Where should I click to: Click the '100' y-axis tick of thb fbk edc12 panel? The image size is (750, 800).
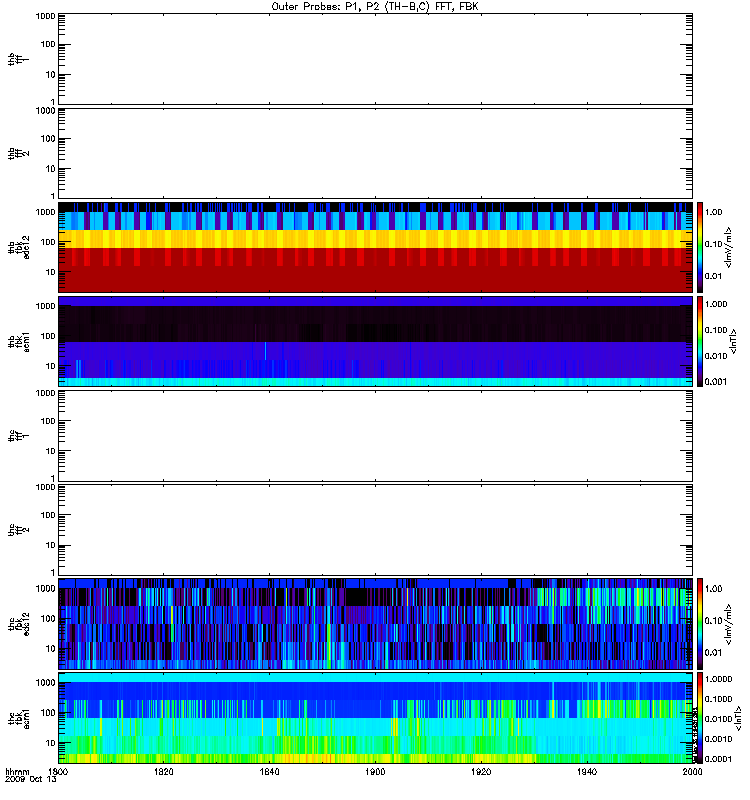48,242
